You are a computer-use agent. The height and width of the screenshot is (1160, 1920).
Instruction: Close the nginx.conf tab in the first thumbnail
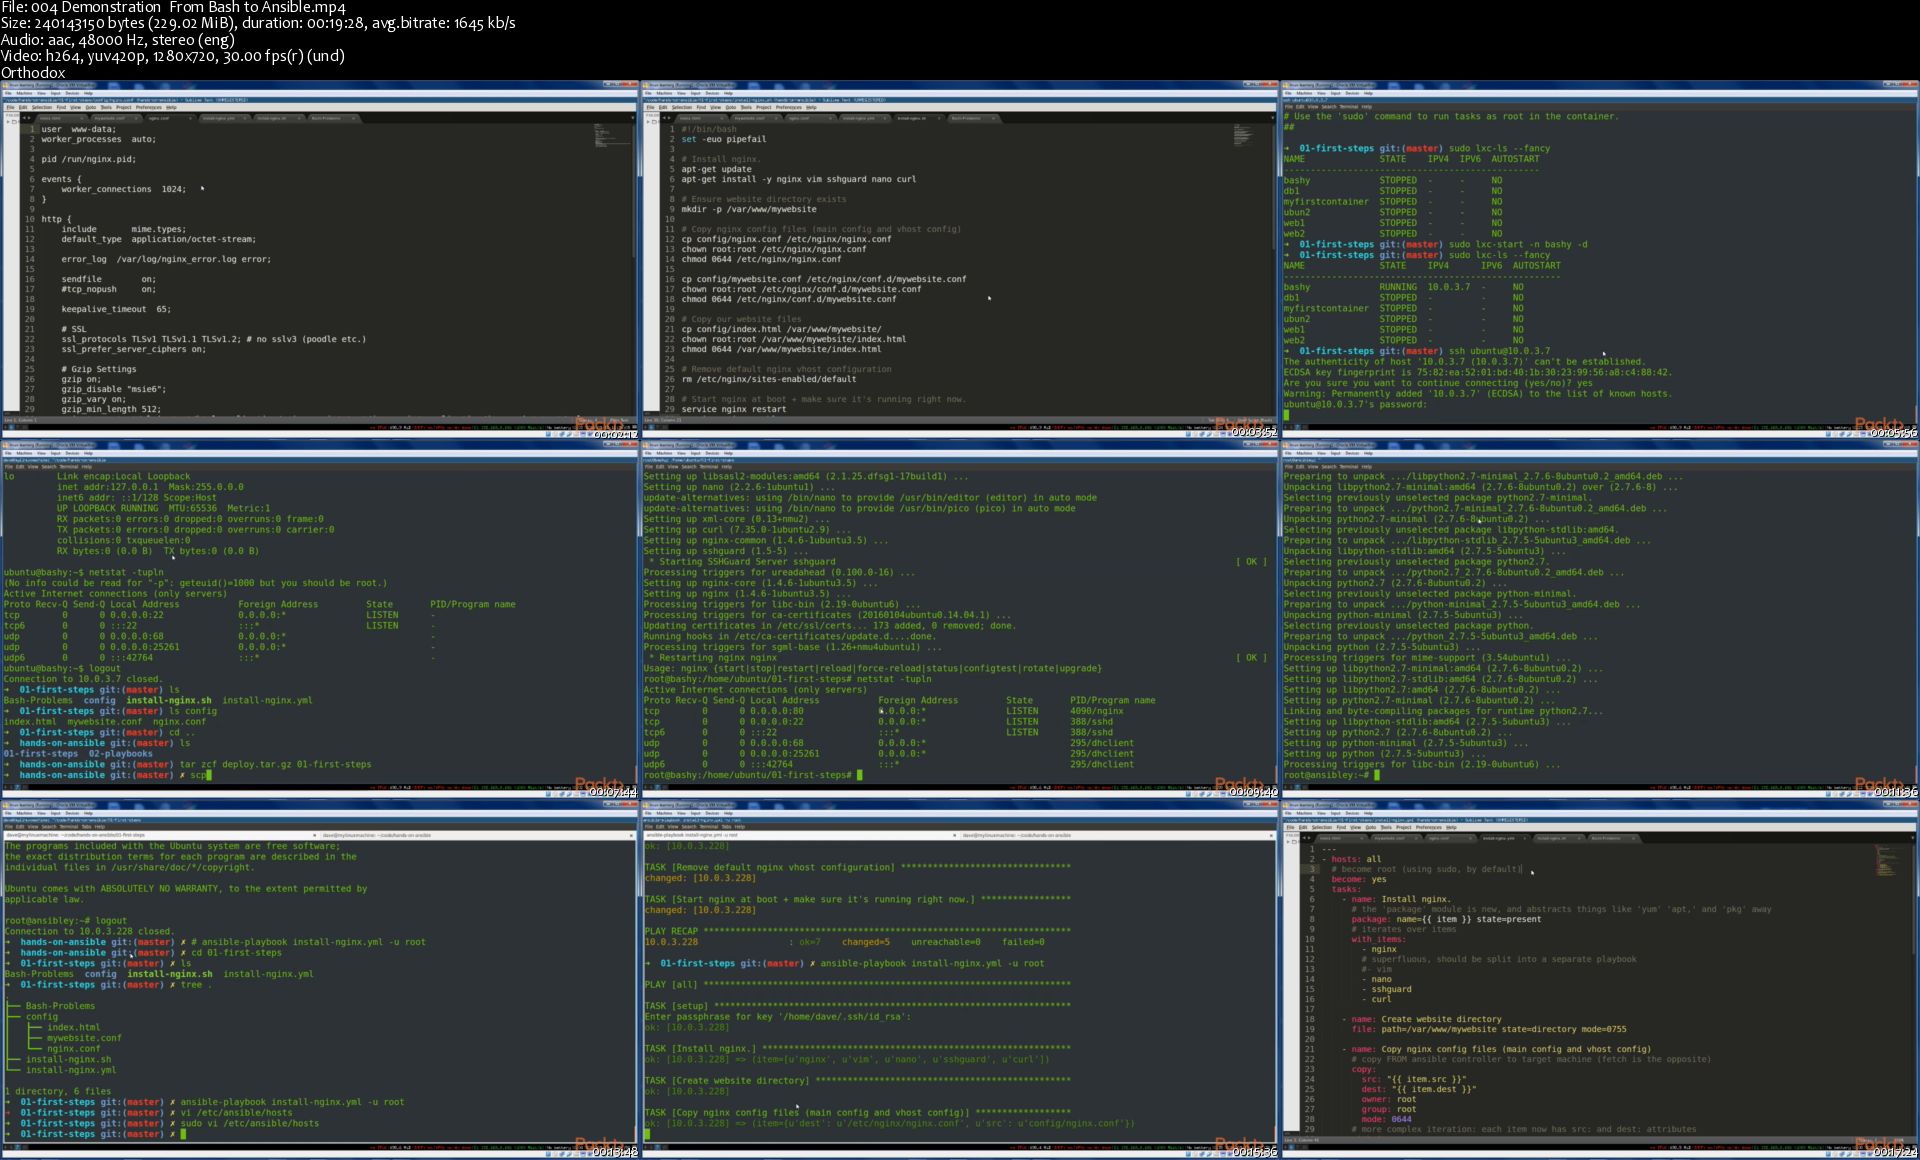click(190, 118)
